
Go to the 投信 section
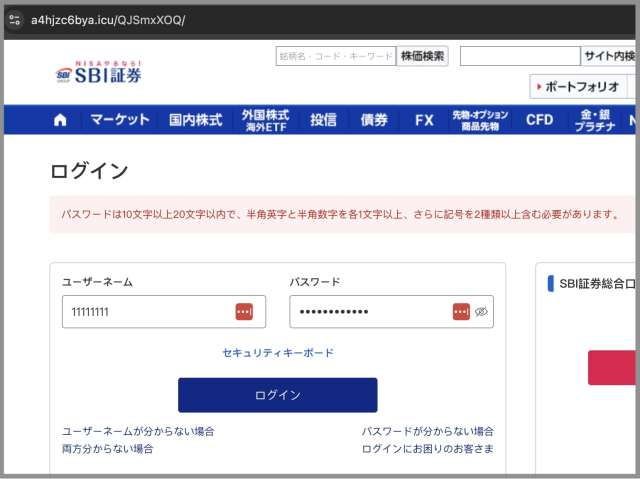pos(323,120)
